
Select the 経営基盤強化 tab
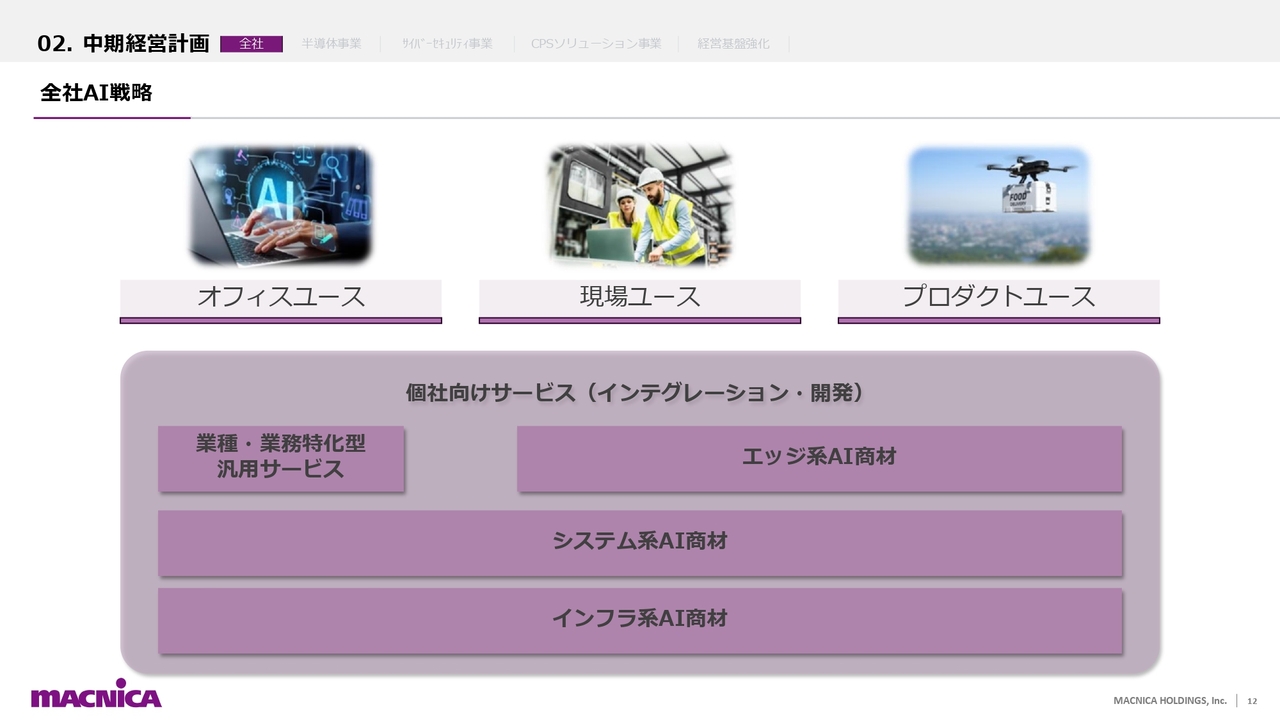point(733,44)
